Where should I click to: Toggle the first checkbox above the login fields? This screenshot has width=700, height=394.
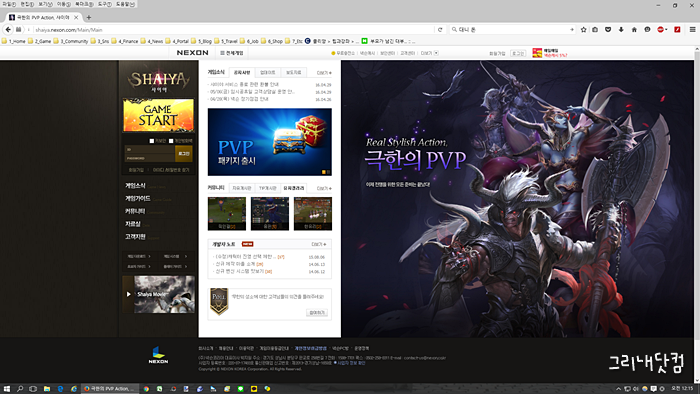coord(152,141)
